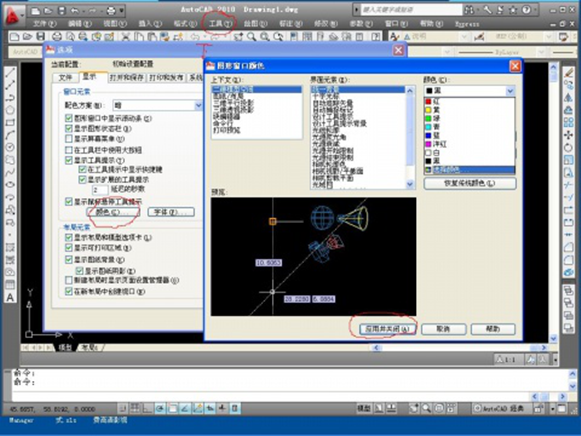The image size is (581, 436).
Task: Select the Mirror tool in modify toolbar
Action: pos(568,97)
